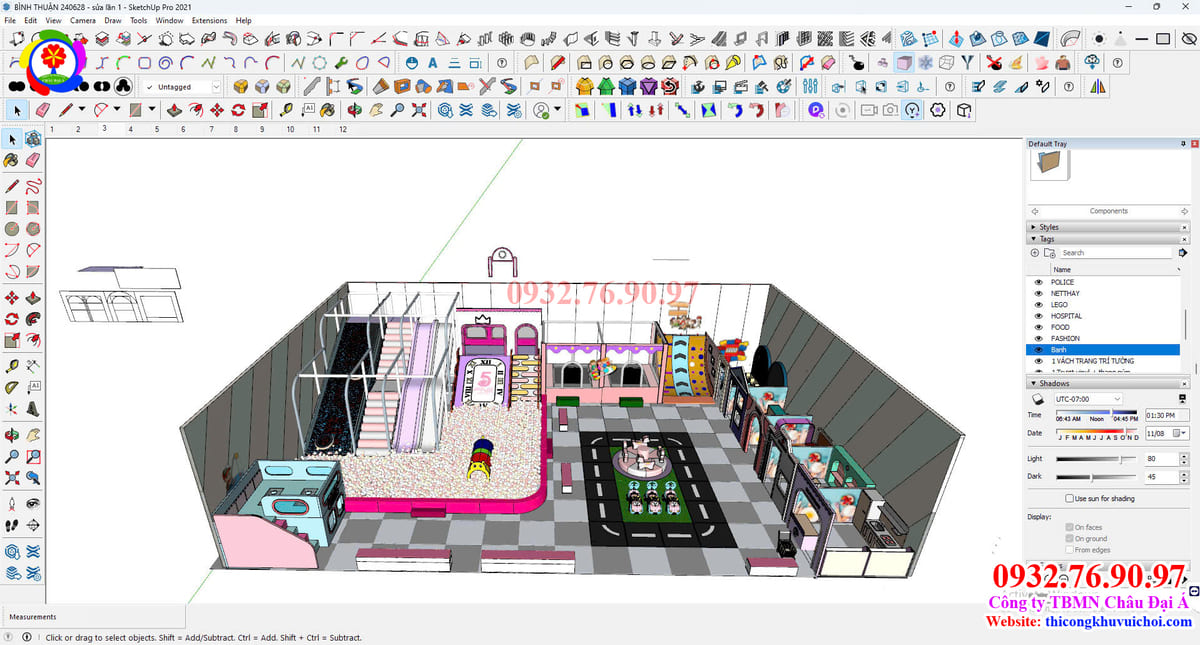Click the Add Tag plus icon
Image resolution: width=1200 pixels, height=645 pixels.
tap(1035, 253)
